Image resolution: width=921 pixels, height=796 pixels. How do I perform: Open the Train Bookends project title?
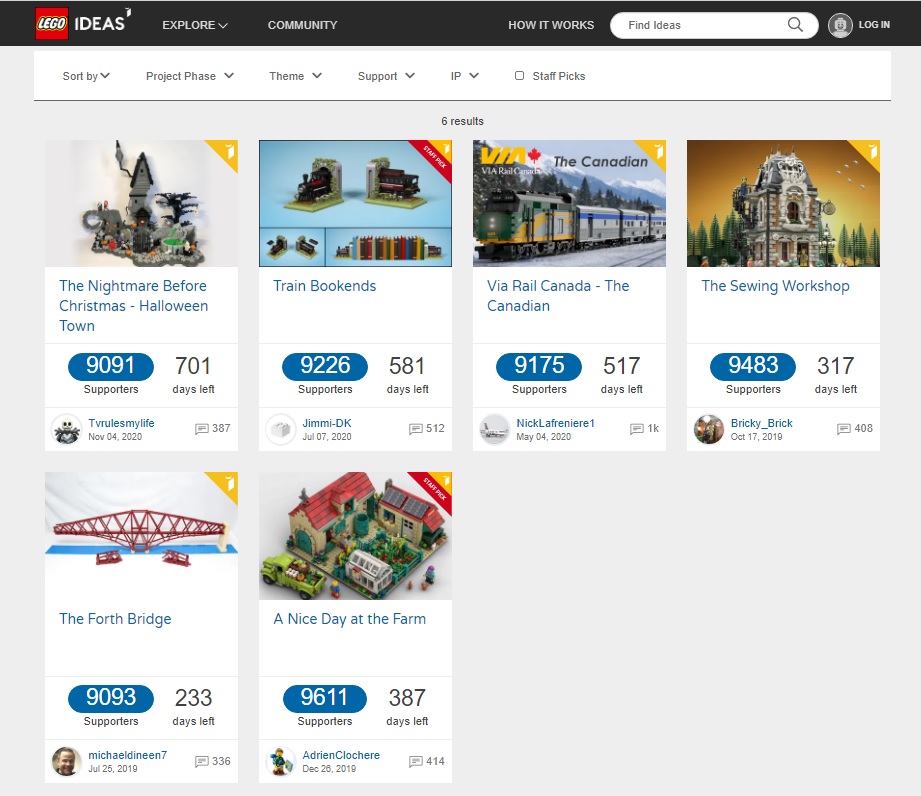pyautogui.click(x=325, y=286)
